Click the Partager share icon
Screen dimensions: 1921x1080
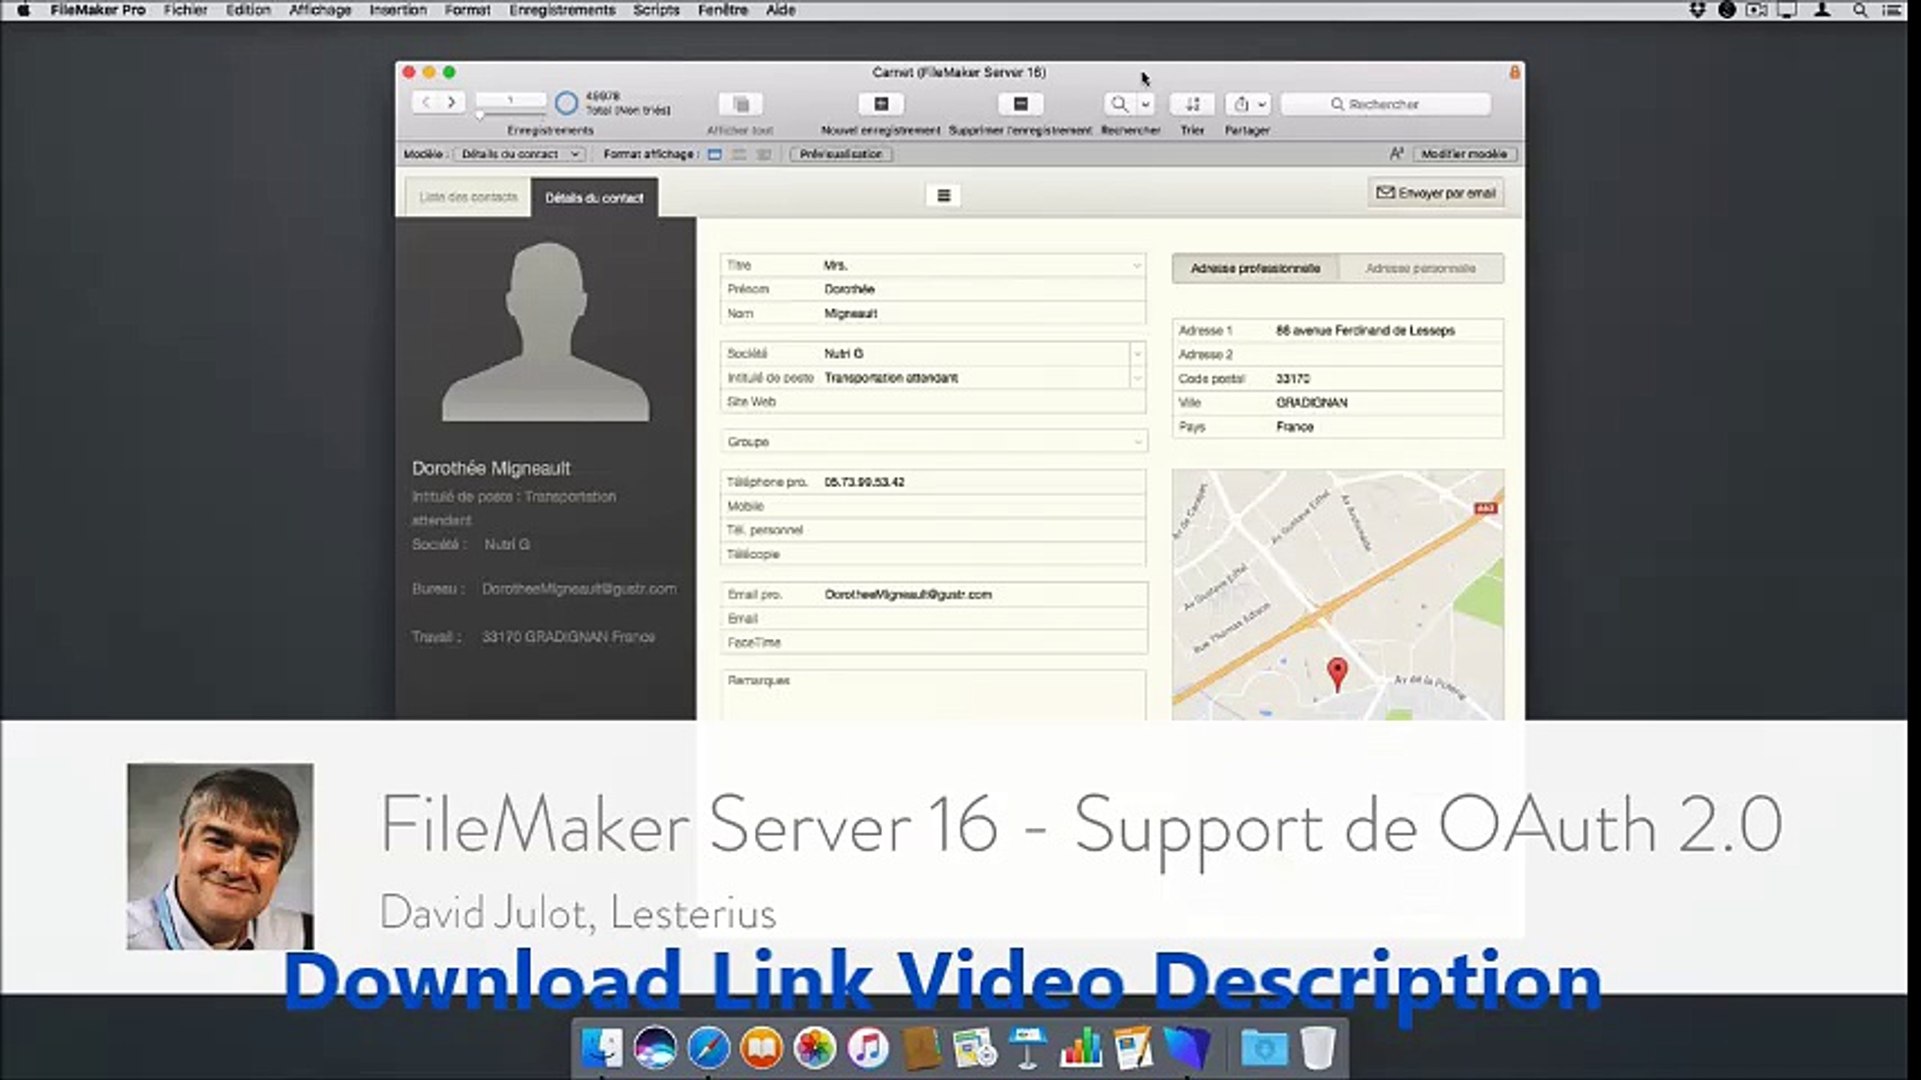[x=1241, y=104]
